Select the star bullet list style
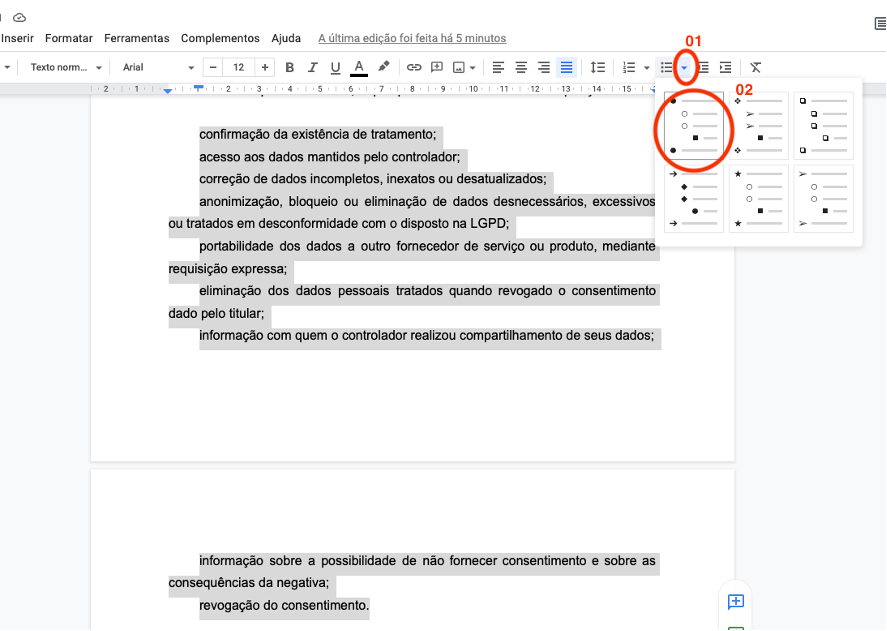 click(x=759, y=197)
